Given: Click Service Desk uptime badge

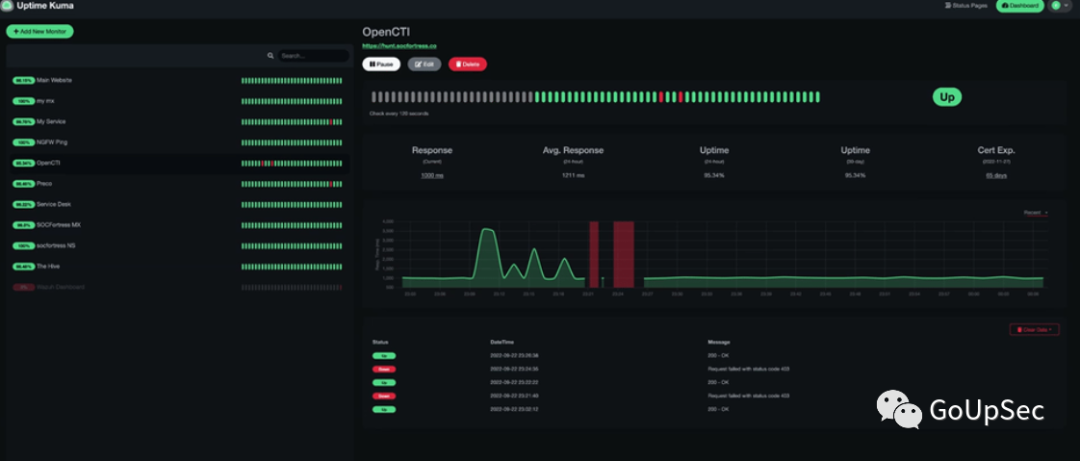Looking at the screenshot, I should [x=23, y=205].
